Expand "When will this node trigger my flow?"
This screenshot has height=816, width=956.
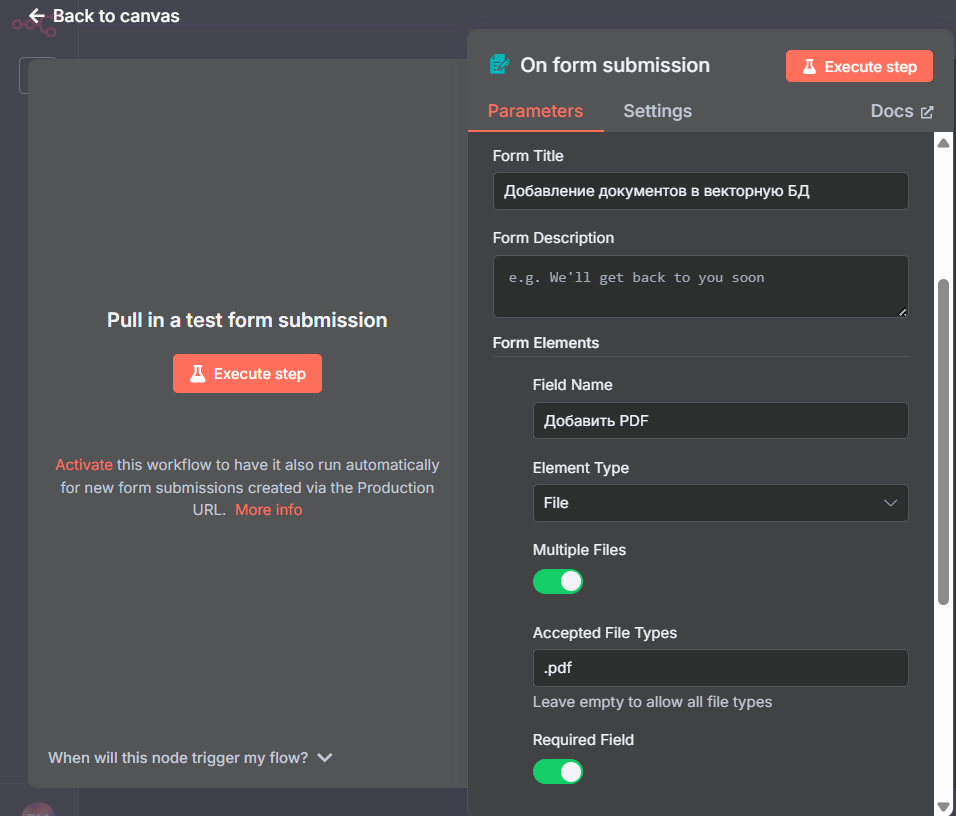pyautogui.click(x=190, y=758)
